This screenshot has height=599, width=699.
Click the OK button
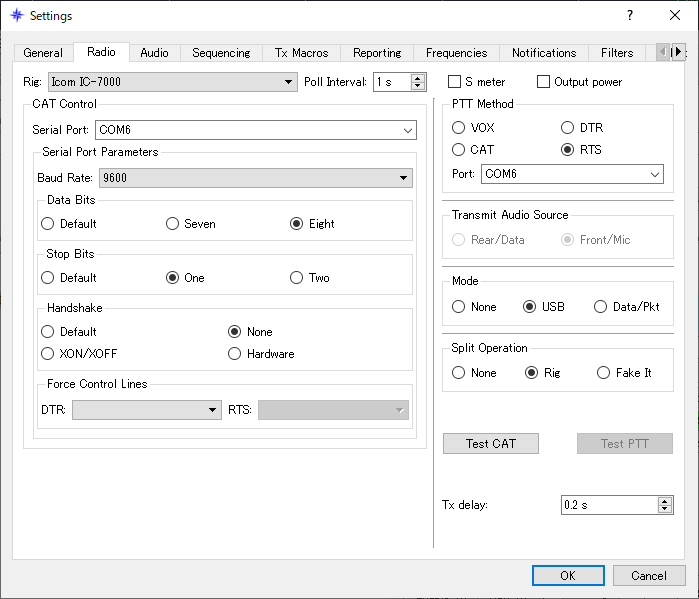click(568, 575)
